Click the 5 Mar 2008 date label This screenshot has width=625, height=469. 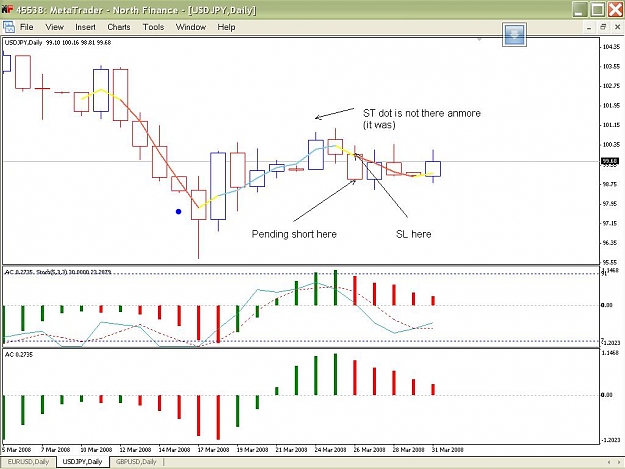pyautogui.click(x=16, y=450)
